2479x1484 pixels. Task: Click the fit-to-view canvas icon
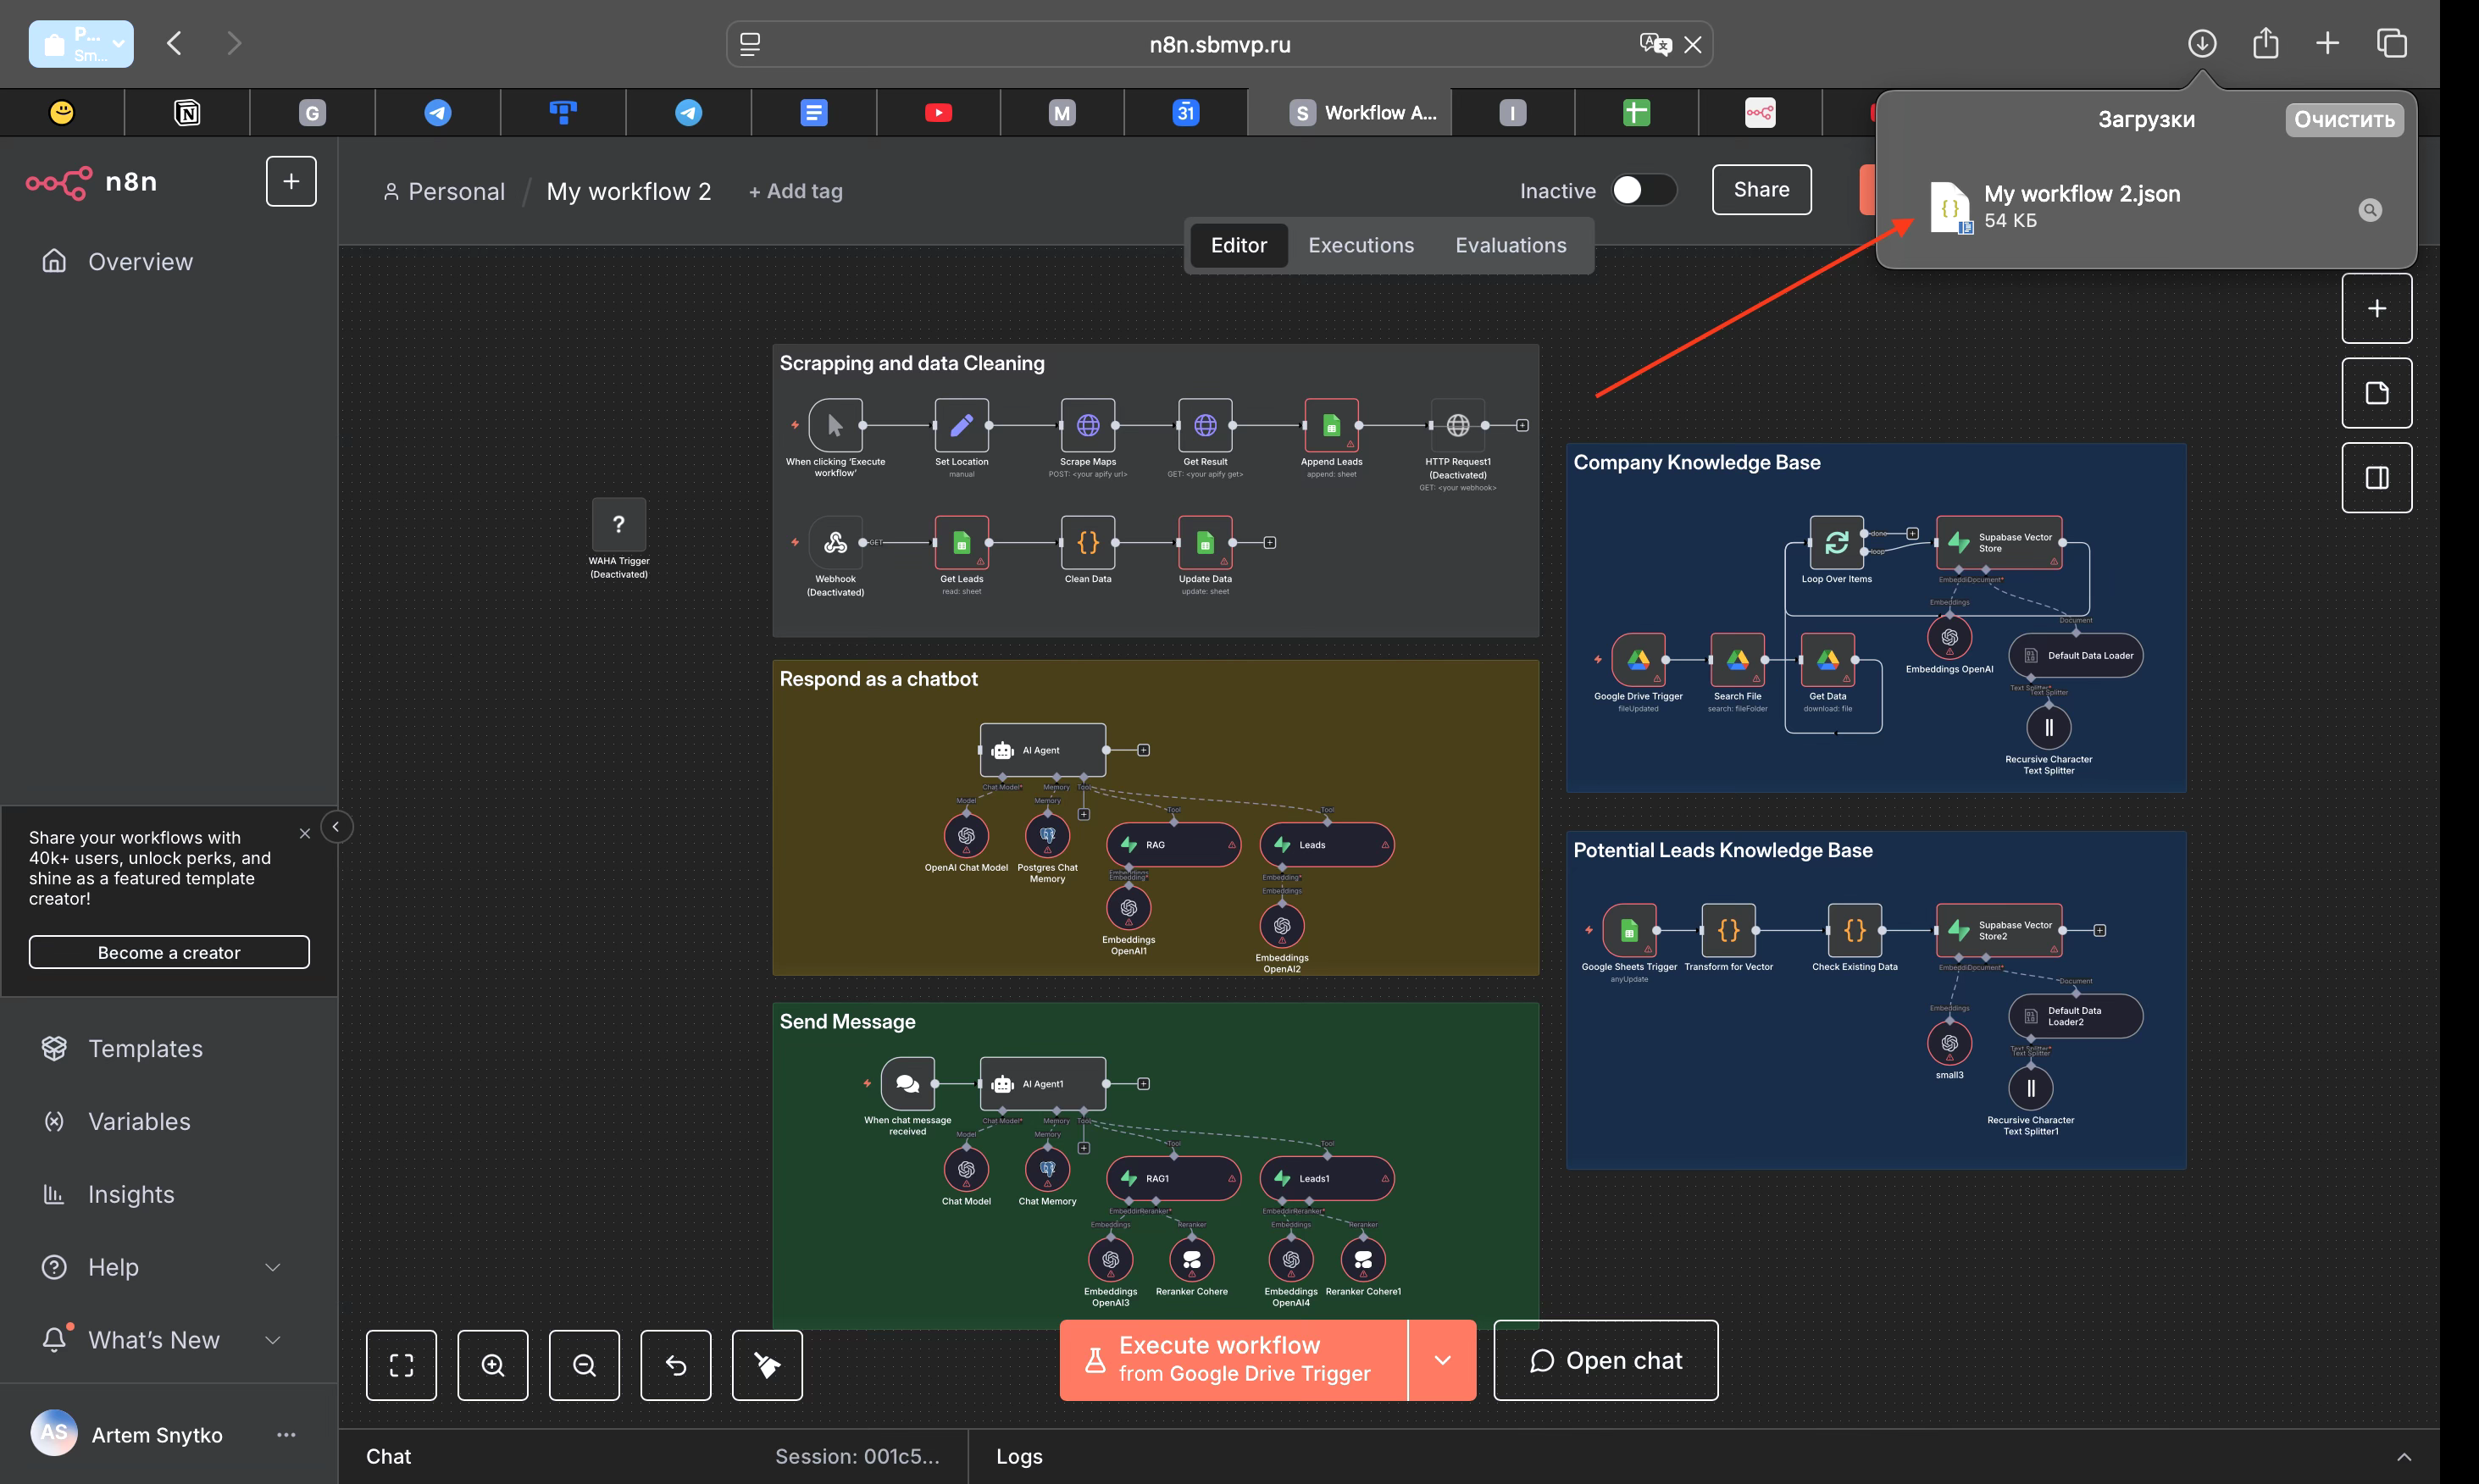pos(401,1365)
